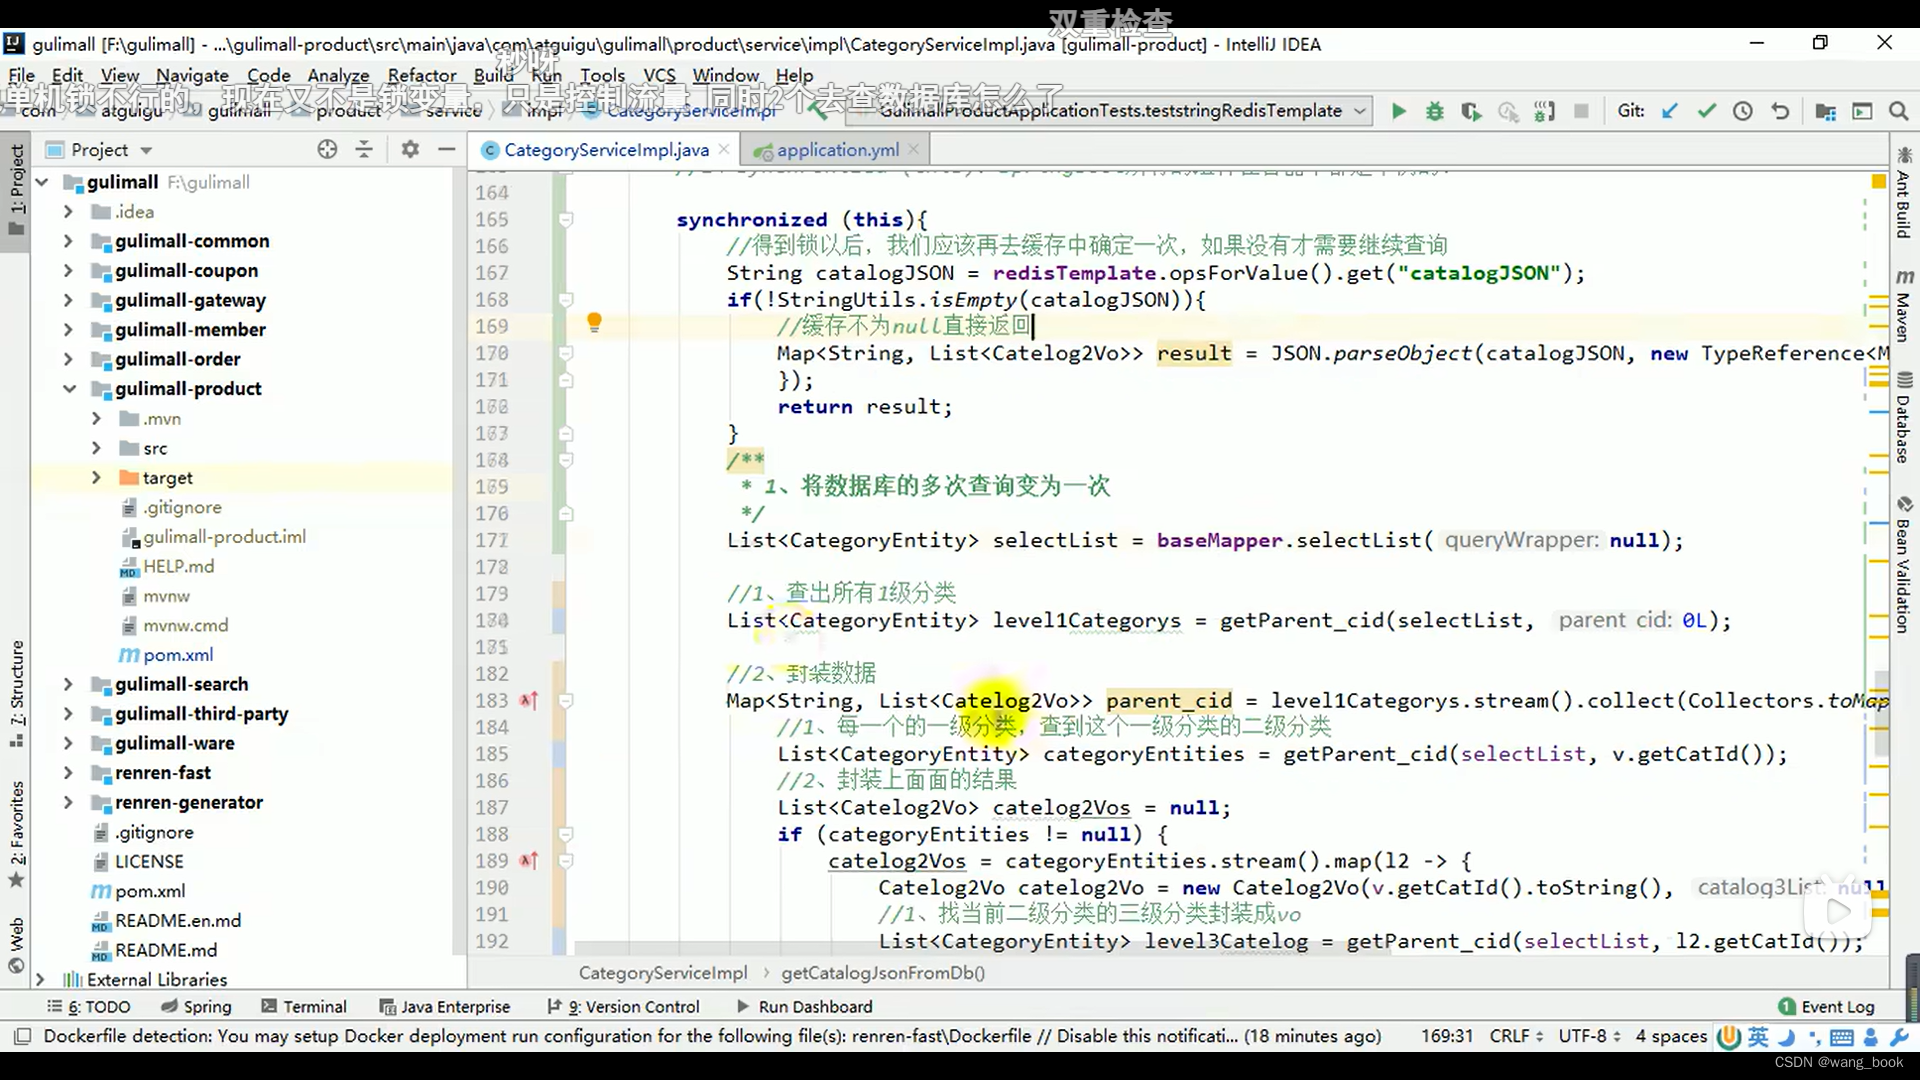Collapse the gulimall-product module

pyautogui.click(x=68, y=389)
